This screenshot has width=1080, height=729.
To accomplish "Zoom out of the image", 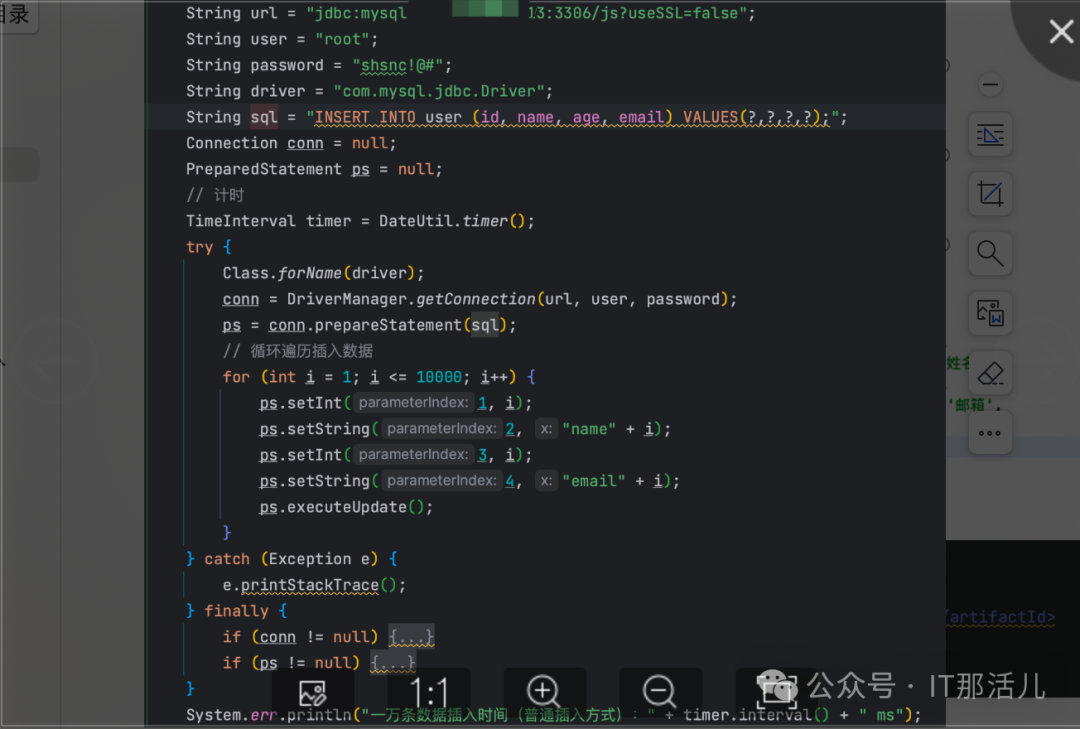I will pyautogui.click(x=660, y=692).
